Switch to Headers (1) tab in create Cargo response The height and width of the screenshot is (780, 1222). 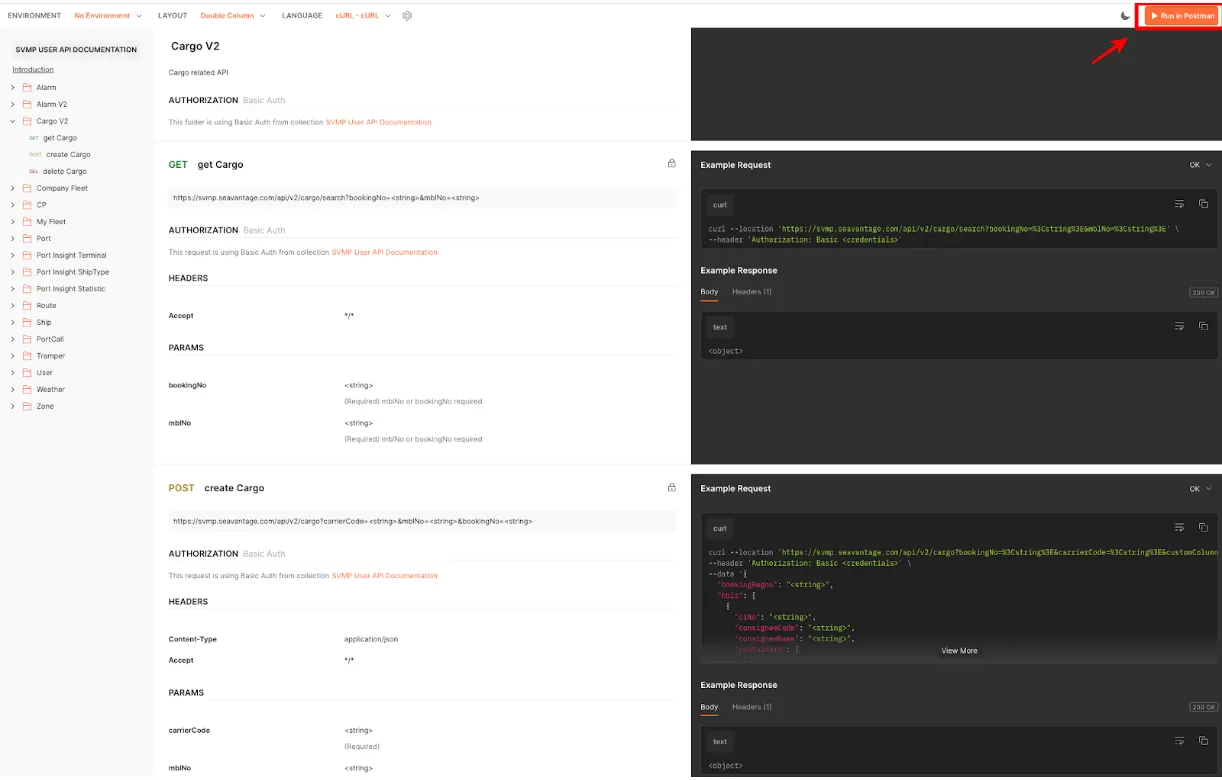click(752, 707)
